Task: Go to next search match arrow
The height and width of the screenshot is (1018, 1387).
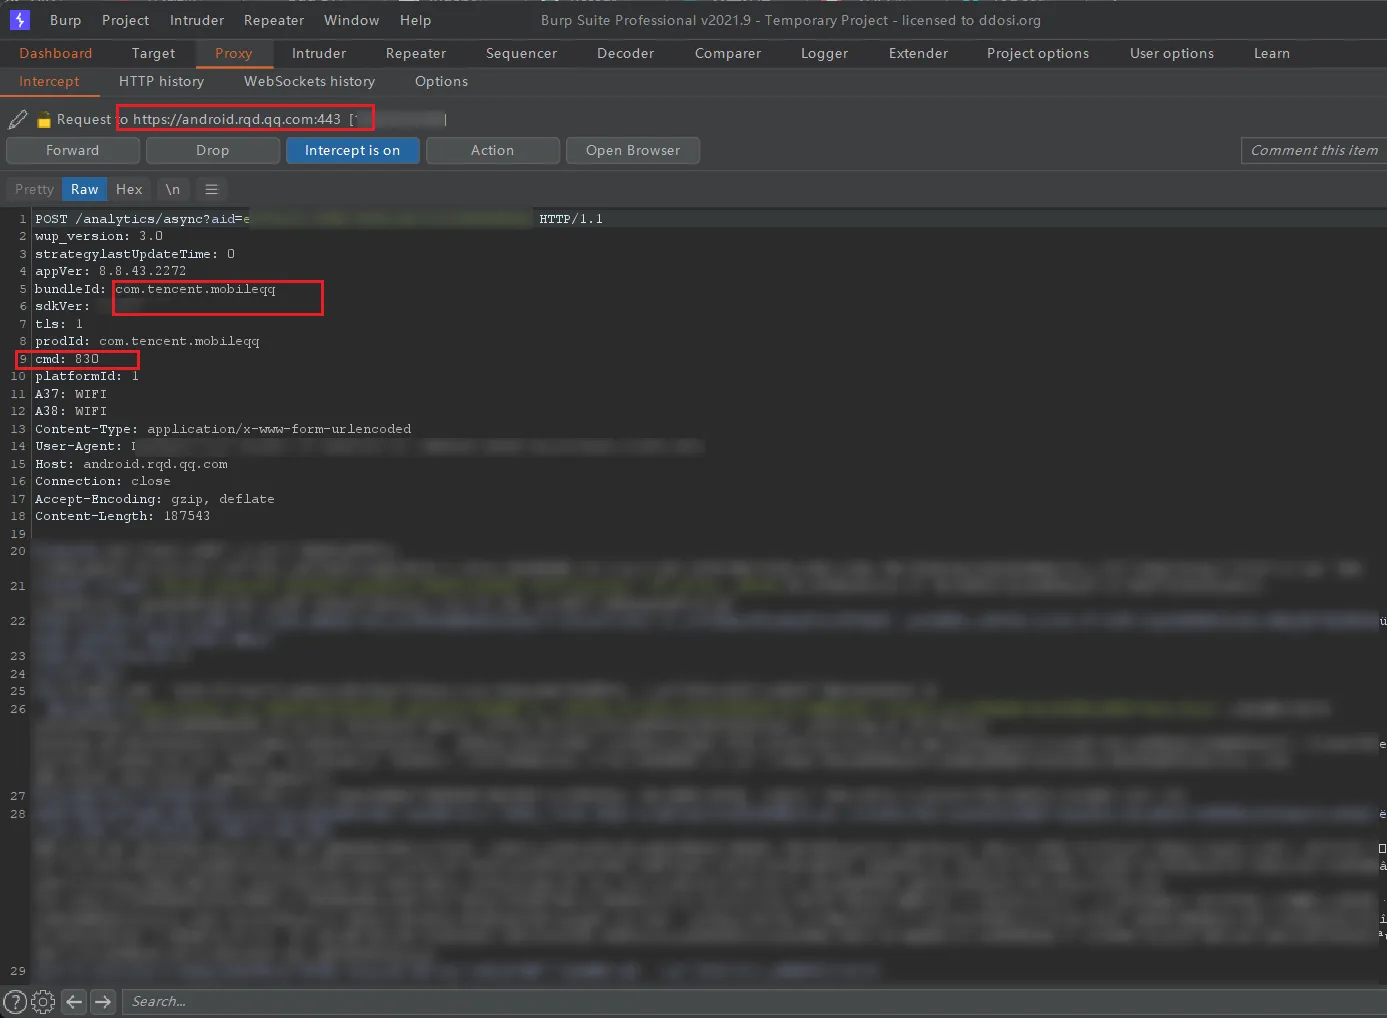Action: click(x=103, y=1001)
